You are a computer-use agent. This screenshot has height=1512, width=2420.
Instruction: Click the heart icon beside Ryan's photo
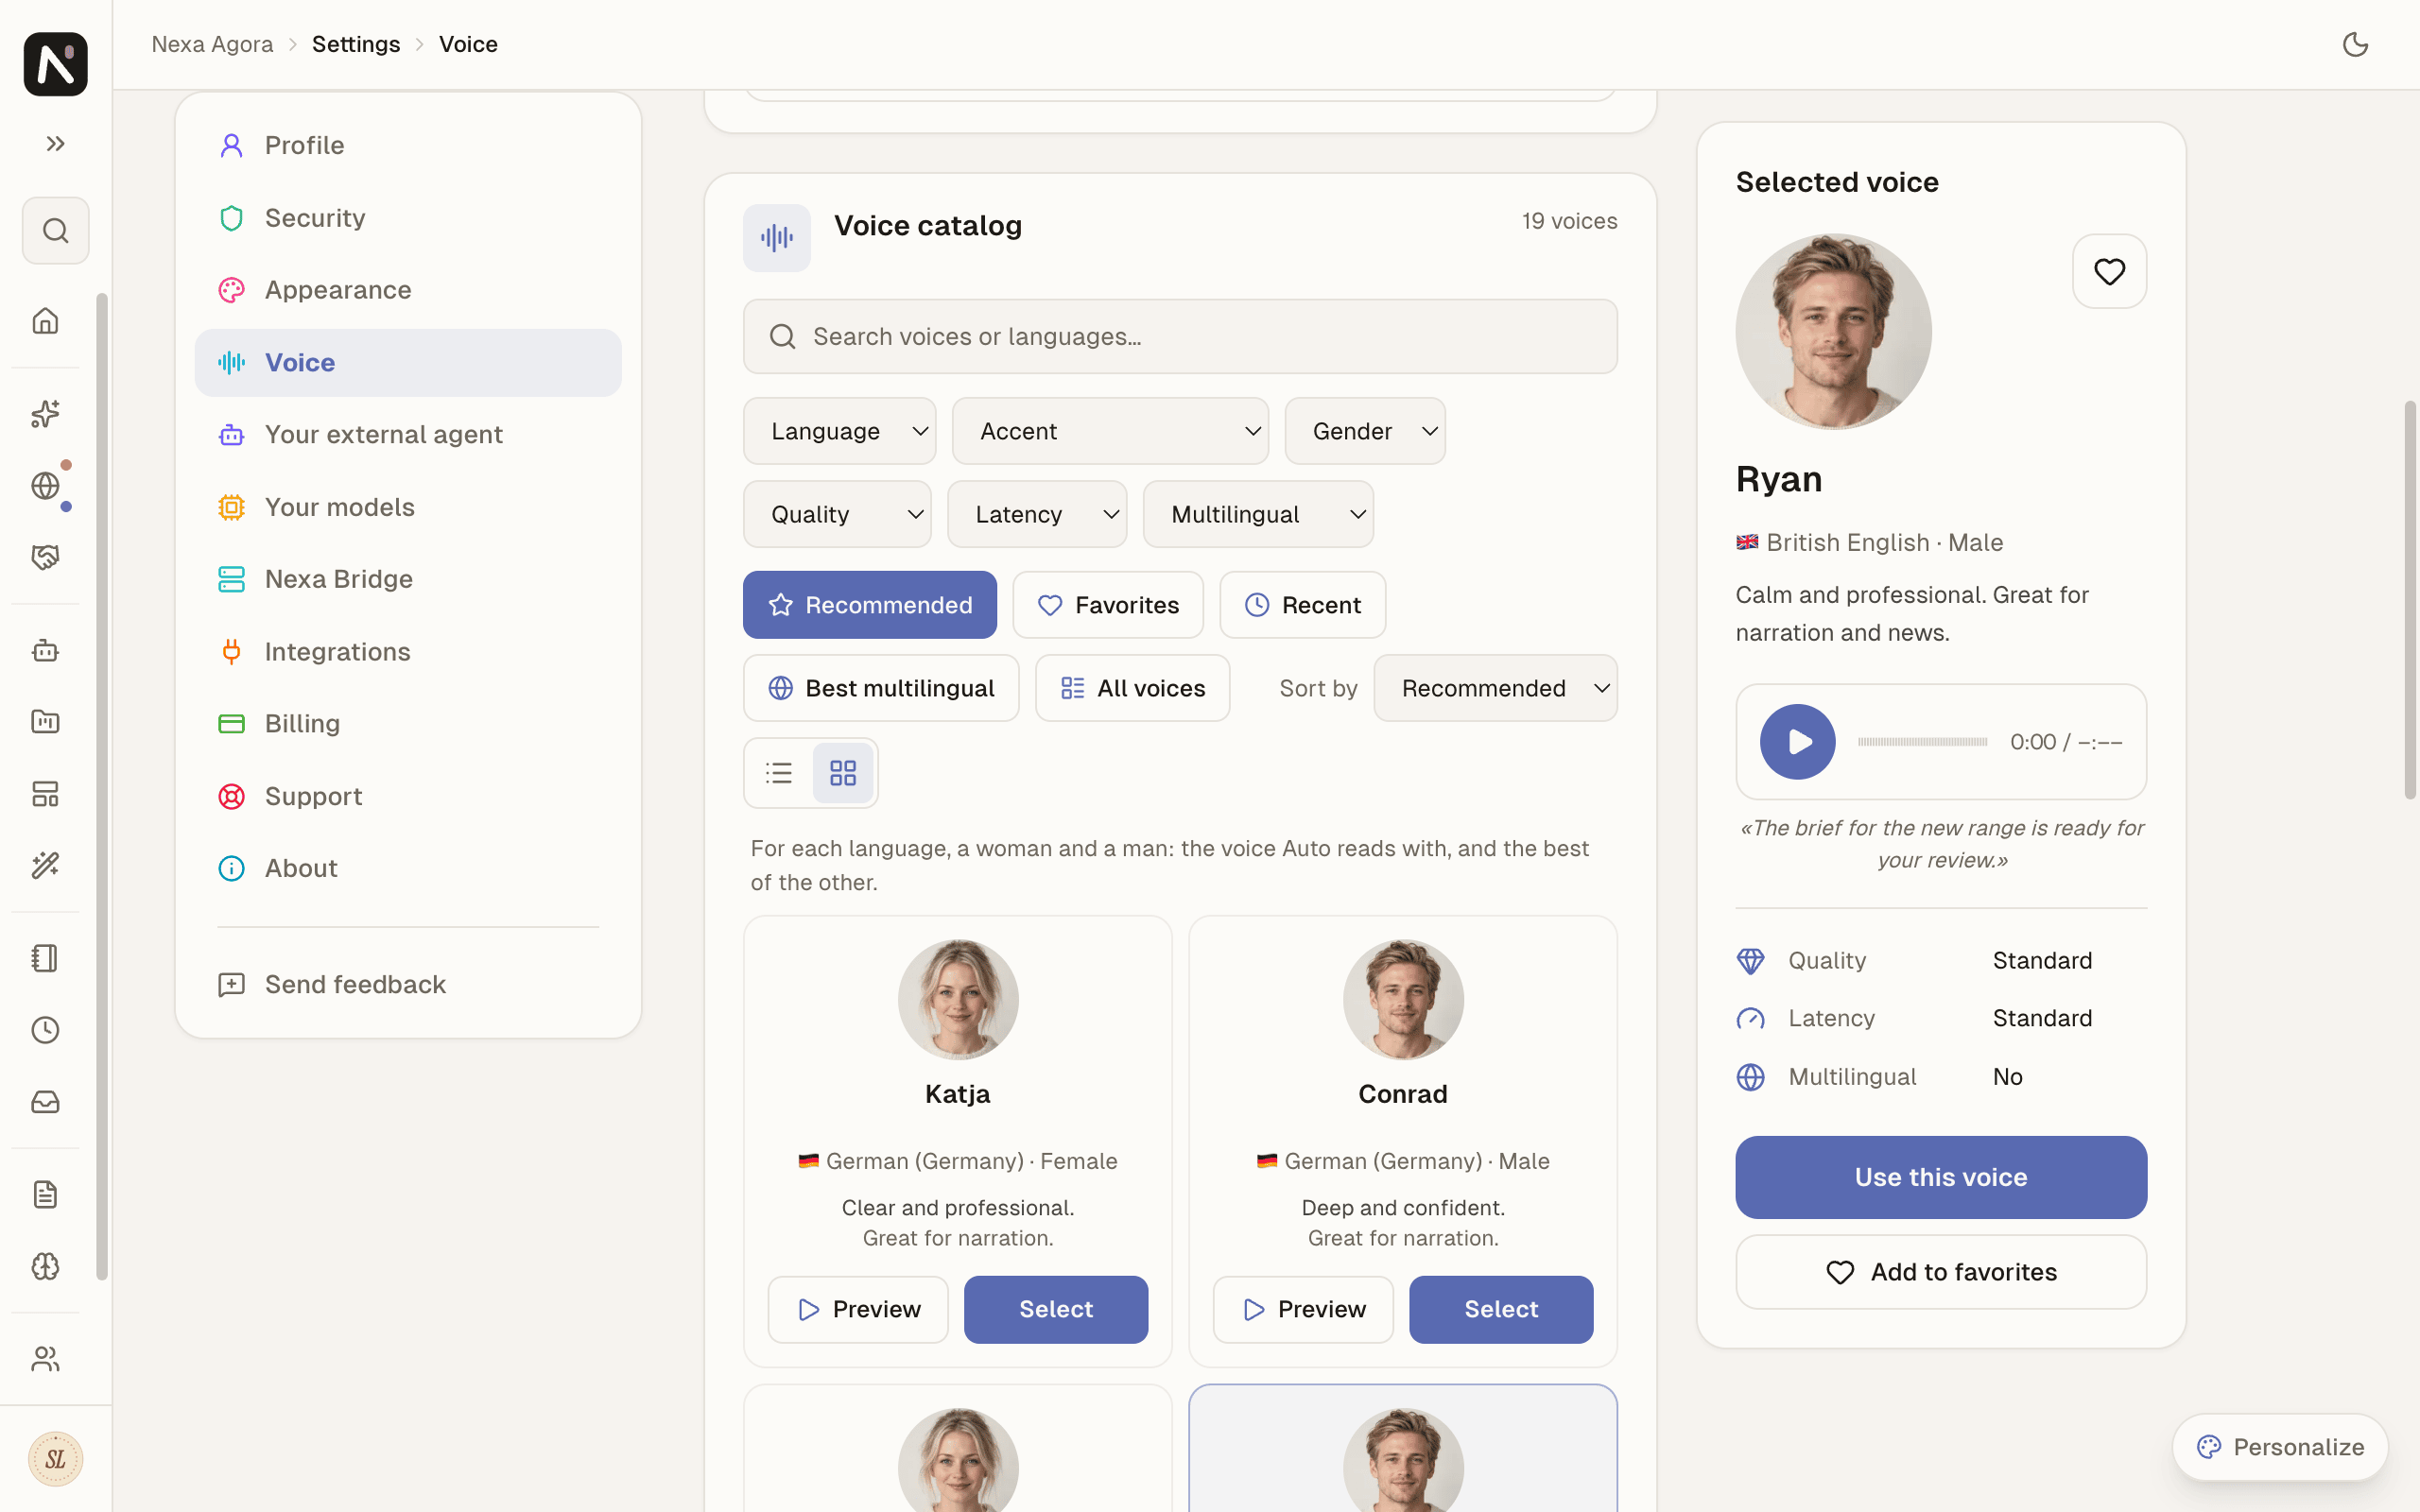pos(2109,271)
